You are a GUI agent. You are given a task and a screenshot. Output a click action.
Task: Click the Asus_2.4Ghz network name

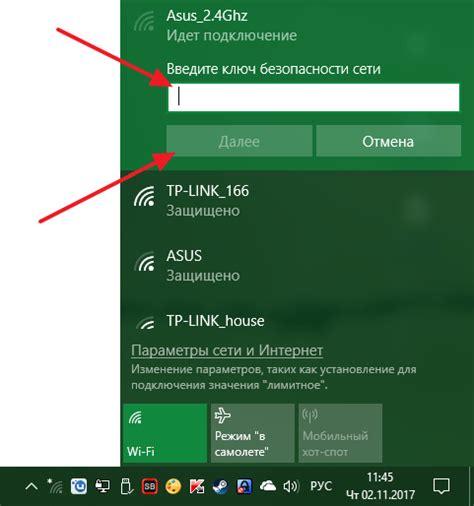tap(207, 16)
